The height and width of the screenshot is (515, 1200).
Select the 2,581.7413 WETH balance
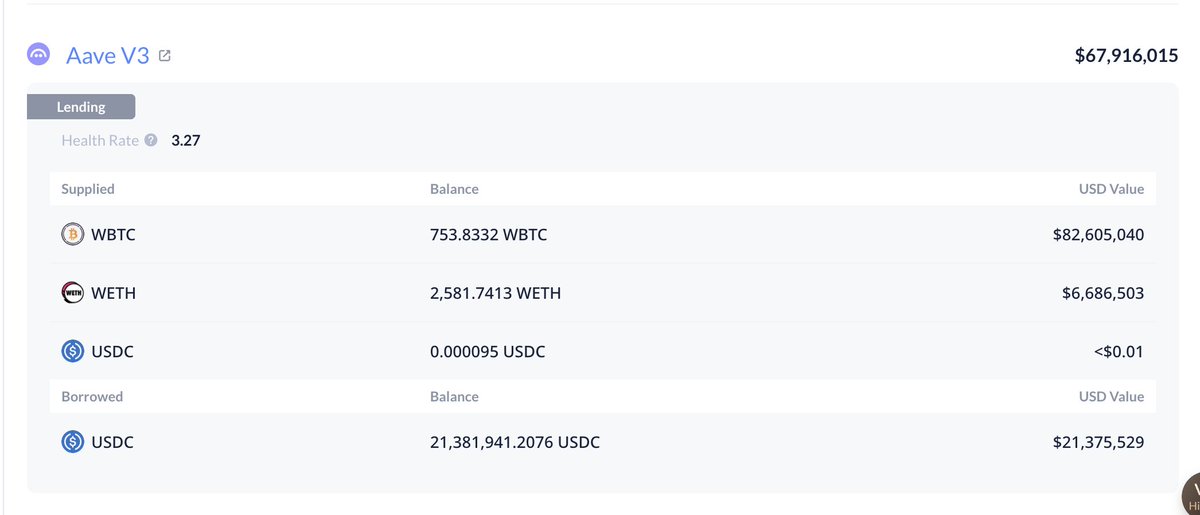[495, 293]
